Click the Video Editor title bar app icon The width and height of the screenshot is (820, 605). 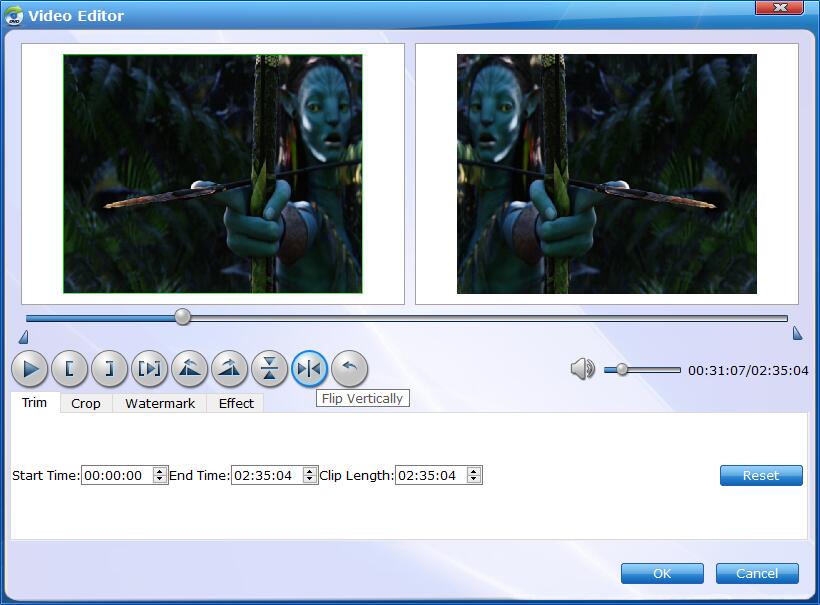click(14, 15)
